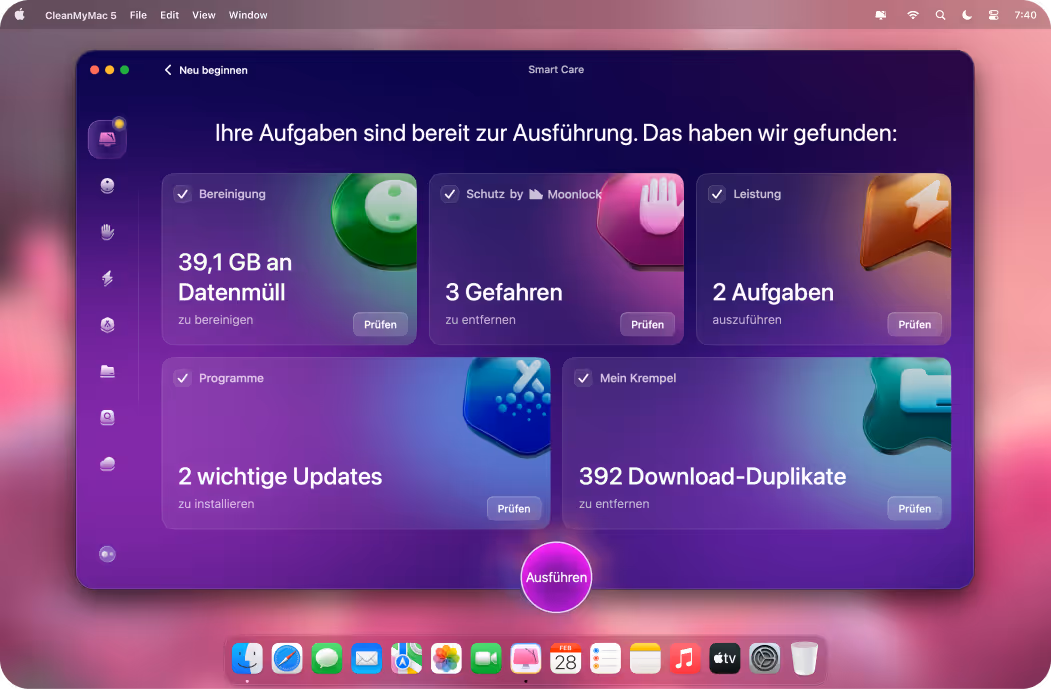Click the '39,1 GB an Datenmüll' text
The width and height of the screenshot is (1051, 689).
pos(235,277)
